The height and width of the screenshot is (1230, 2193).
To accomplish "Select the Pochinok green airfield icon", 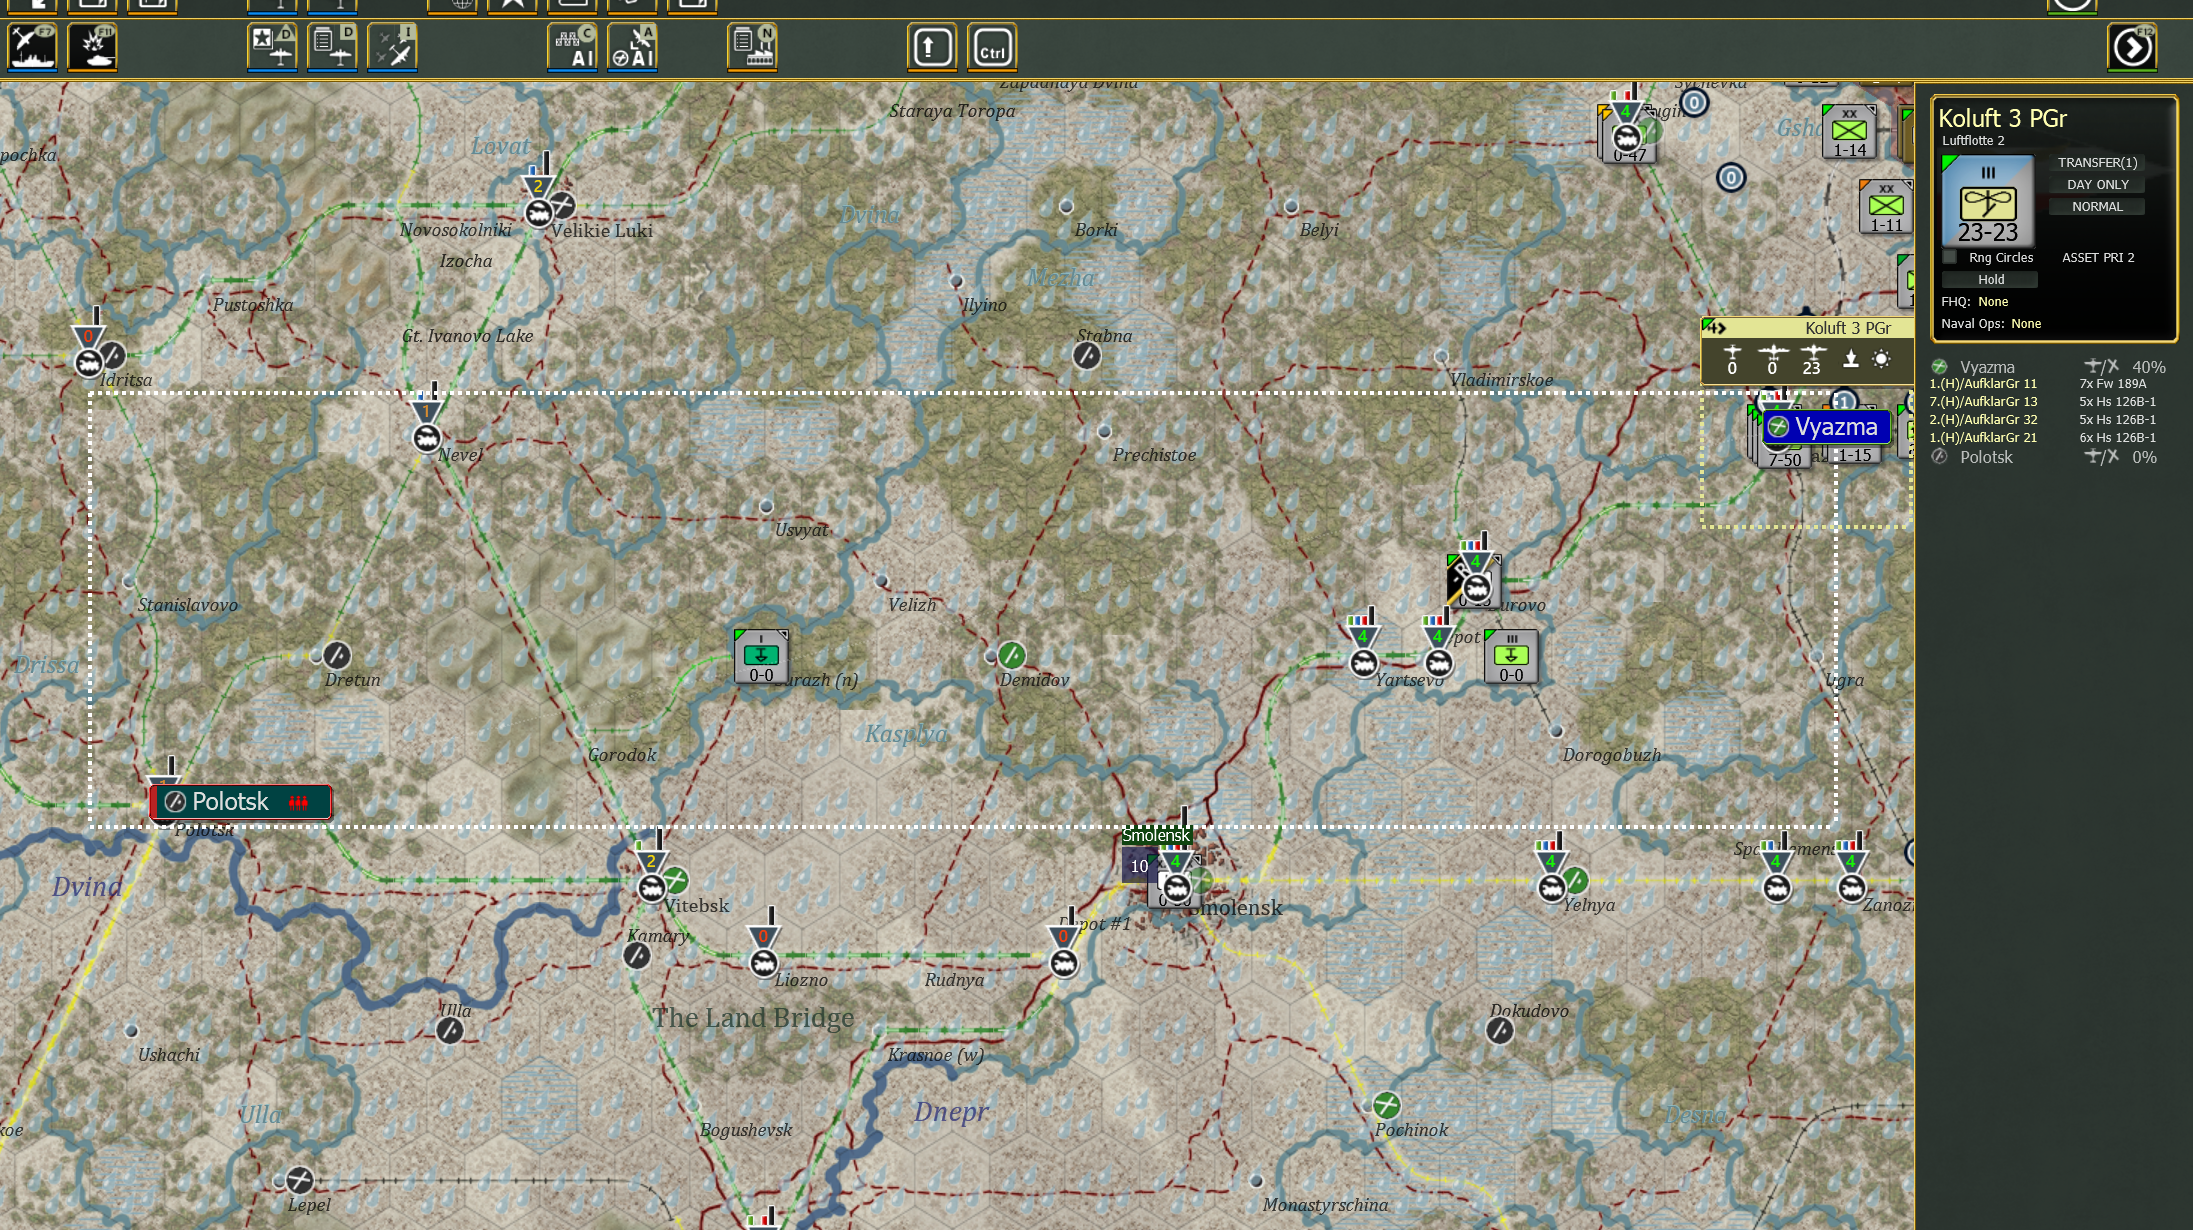I will click(1386, 1105).
